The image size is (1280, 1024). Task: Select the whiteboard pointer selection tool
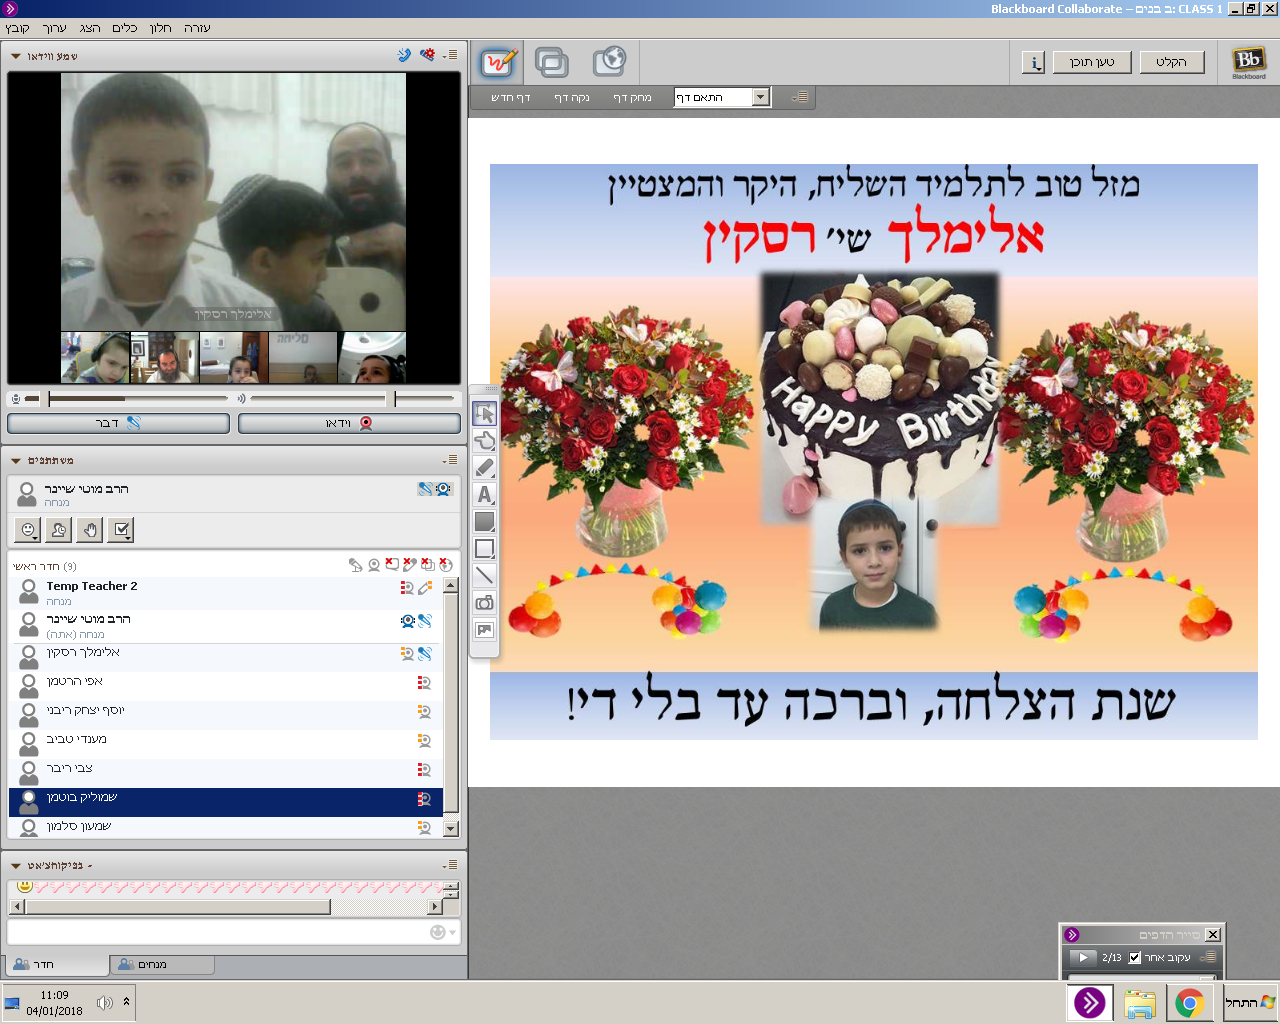[x=484, y=413]
